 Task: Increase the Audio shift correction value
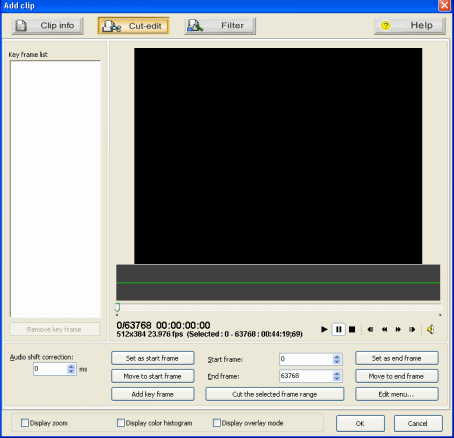tap(71, 366)
